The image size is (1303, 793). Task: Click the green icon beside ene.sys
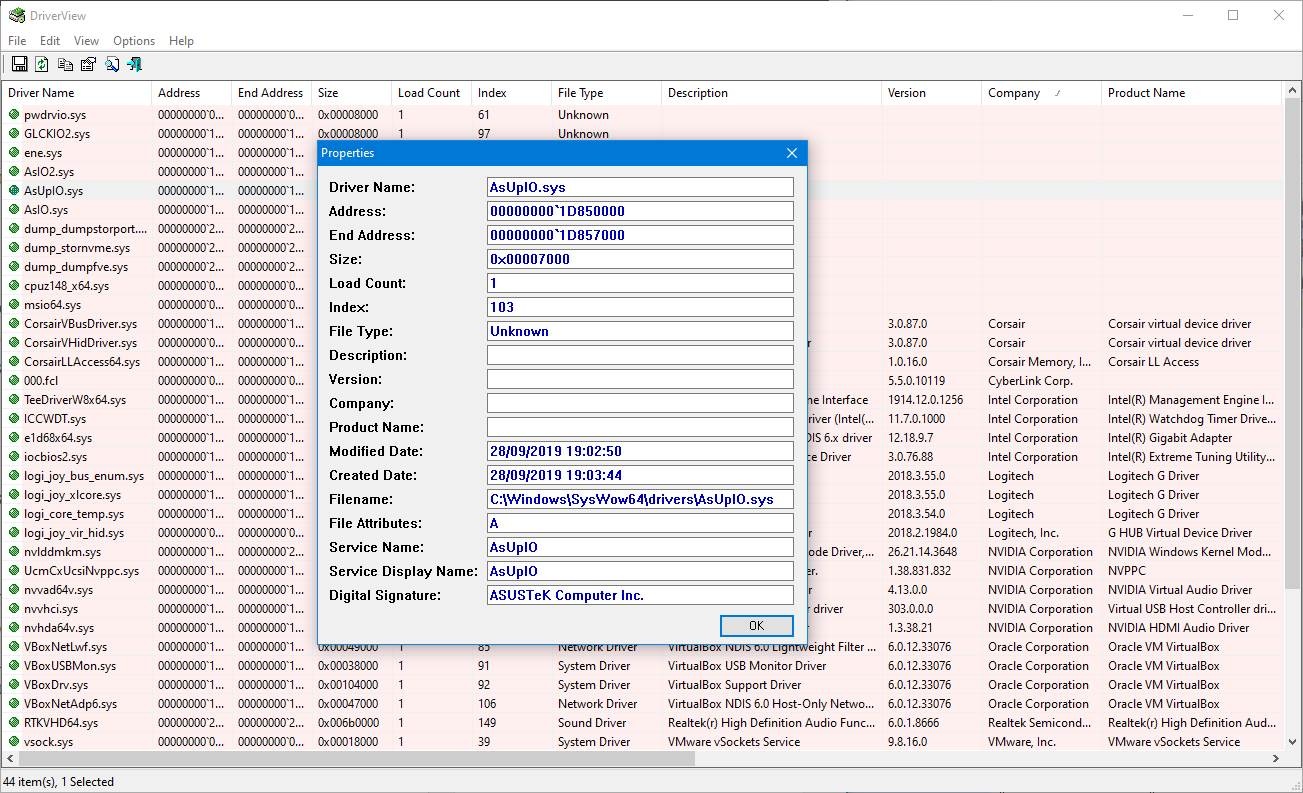pos(14,153)
